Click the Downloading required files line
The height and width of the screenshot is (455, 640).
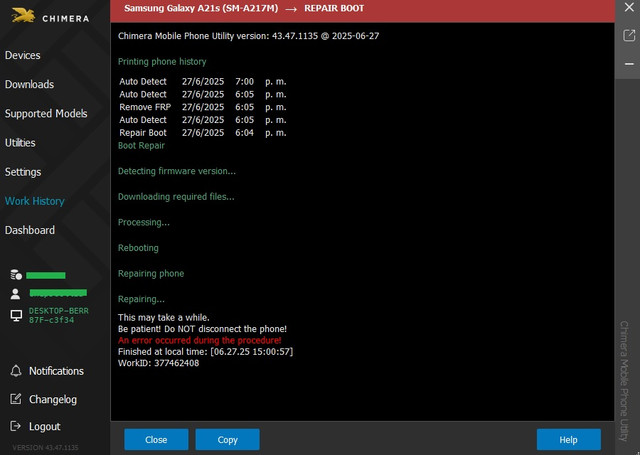pyautogui.click(x=176, y=197)
